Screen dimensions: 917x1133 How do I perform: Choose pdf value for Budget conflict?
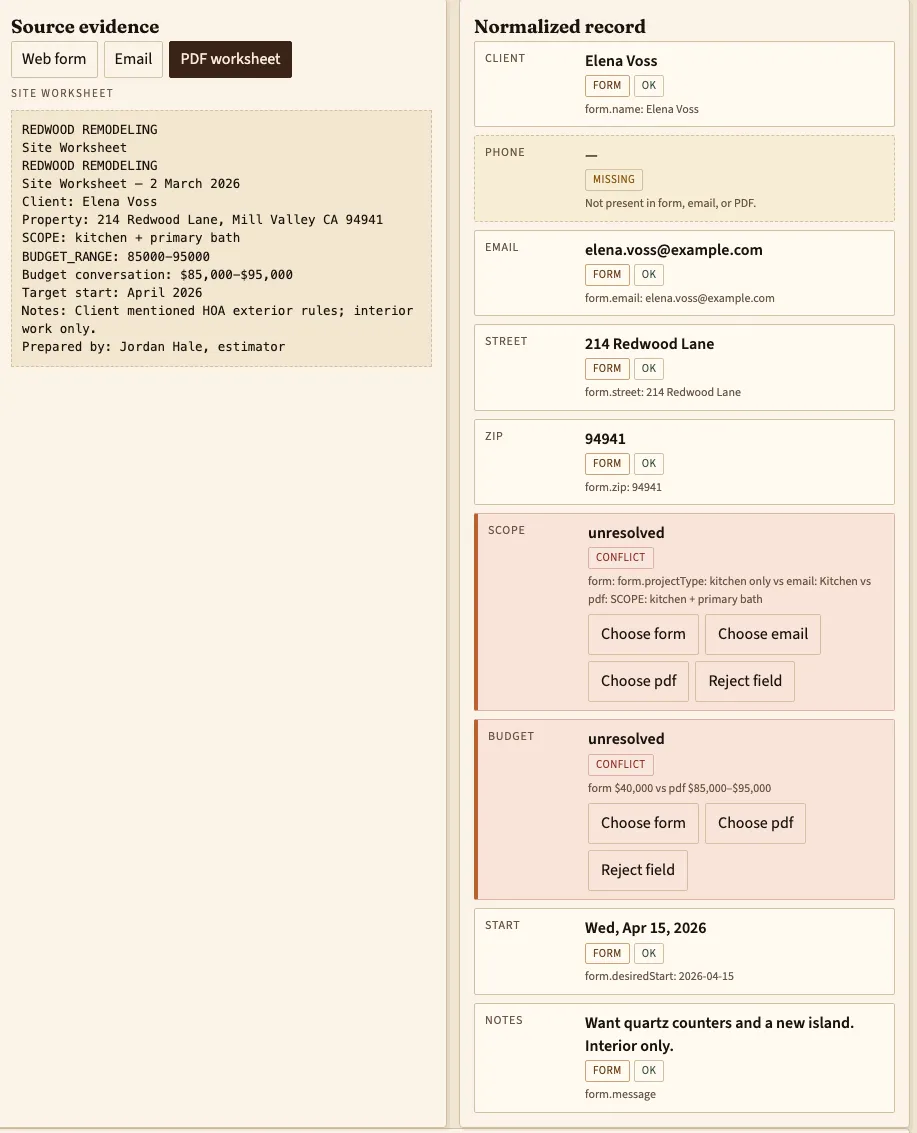pyautogui.click(x=755, y=823)
